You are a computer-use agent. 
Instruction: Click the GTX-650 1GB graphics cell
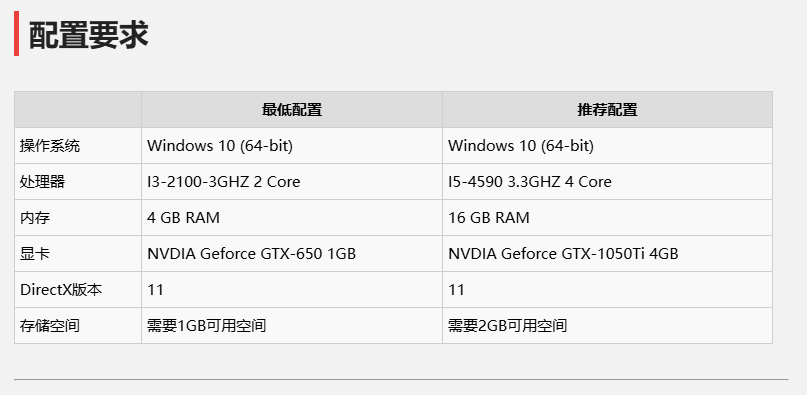click(292, 254)
